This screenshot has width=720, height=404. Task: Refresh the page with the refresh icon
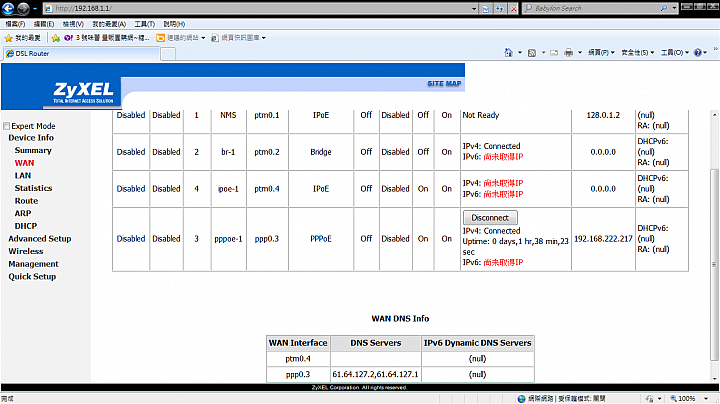click(x=500, y=8)
